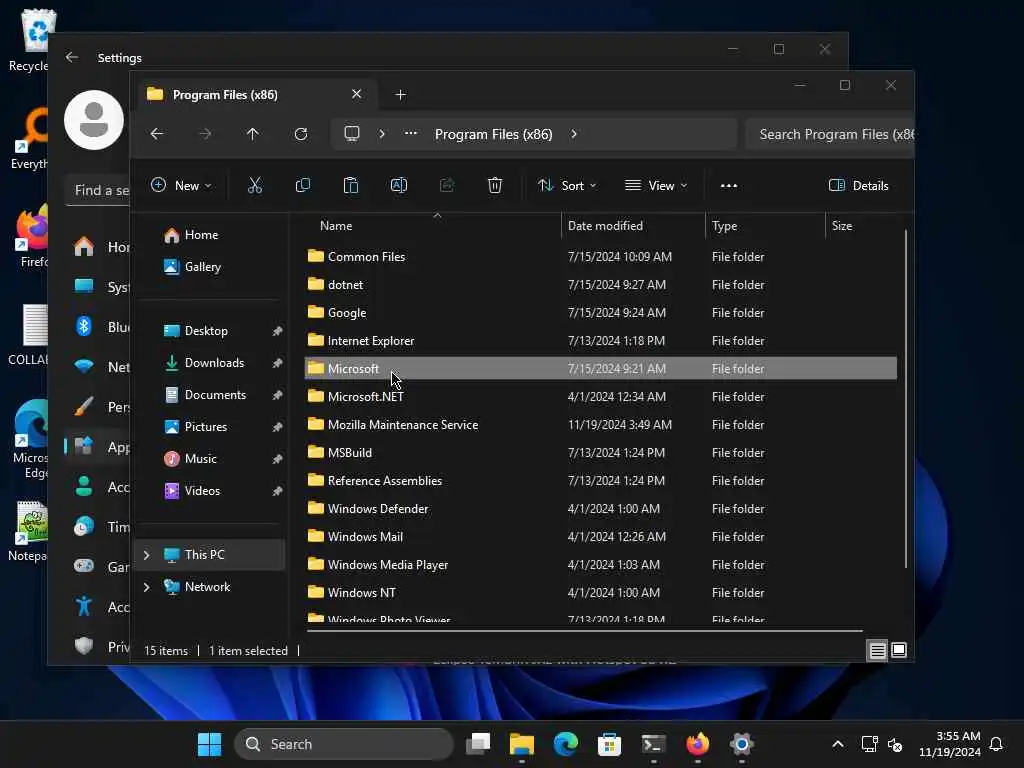Click the Paste clipboard icon

click(x=351, y=185)
